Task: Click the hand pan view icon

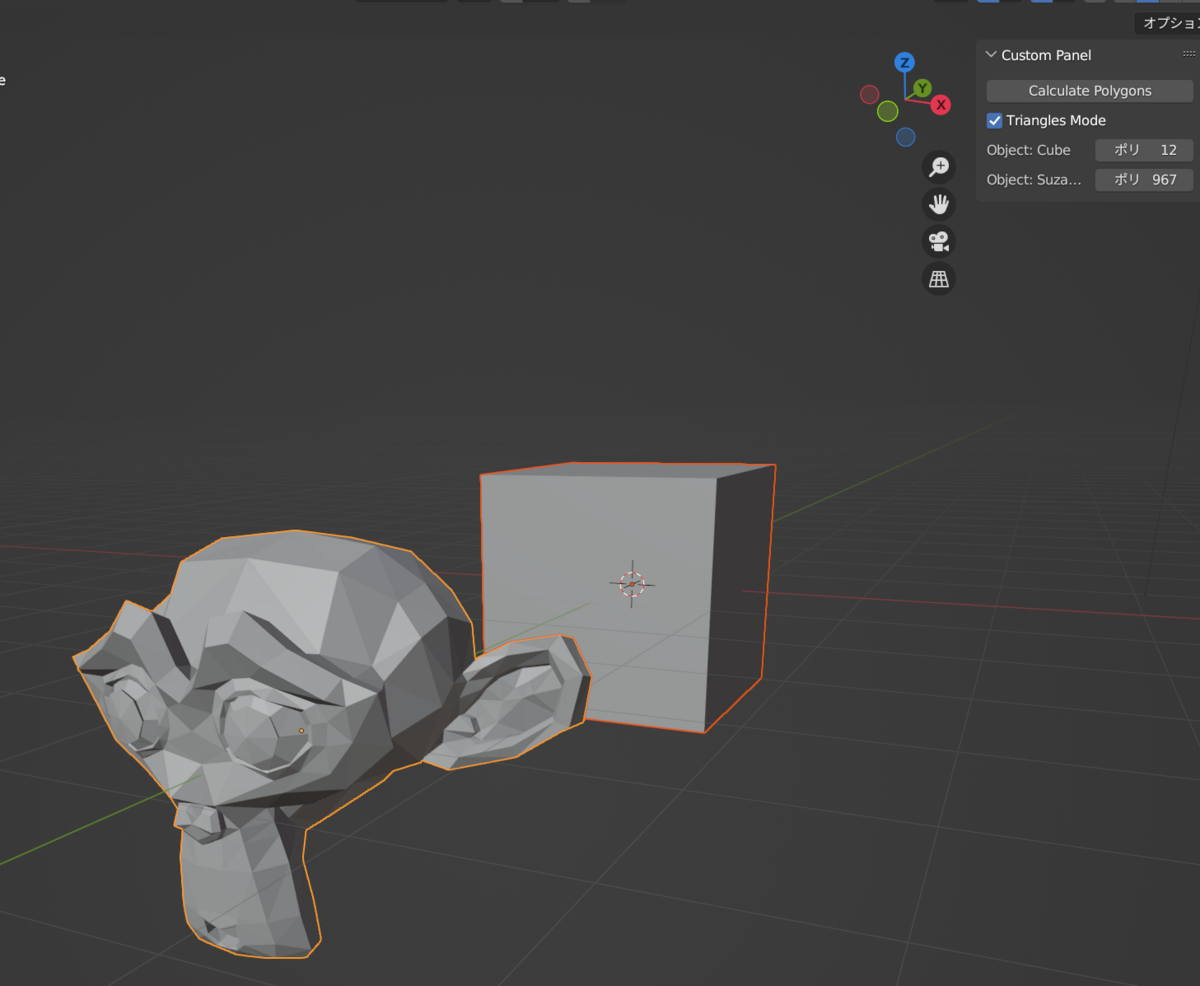Action: [938, 204]
